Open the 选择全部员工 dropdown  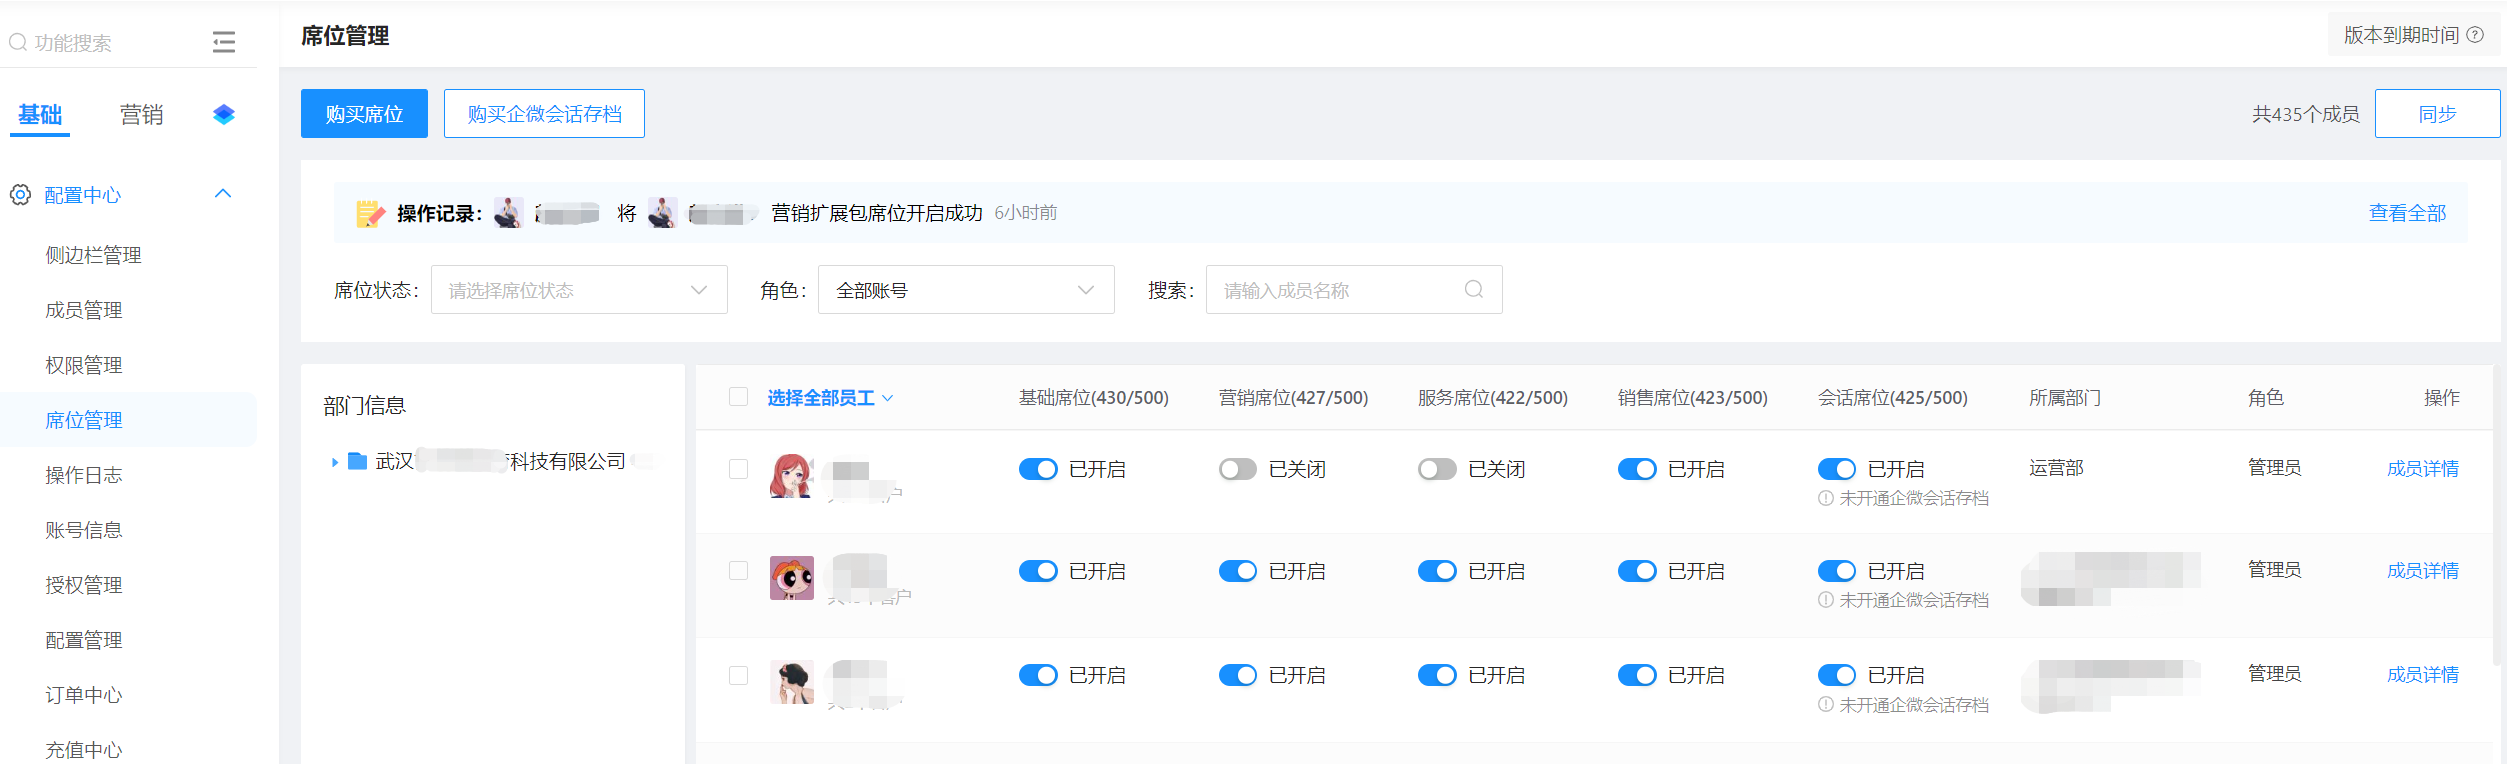(x=830, y=398)
